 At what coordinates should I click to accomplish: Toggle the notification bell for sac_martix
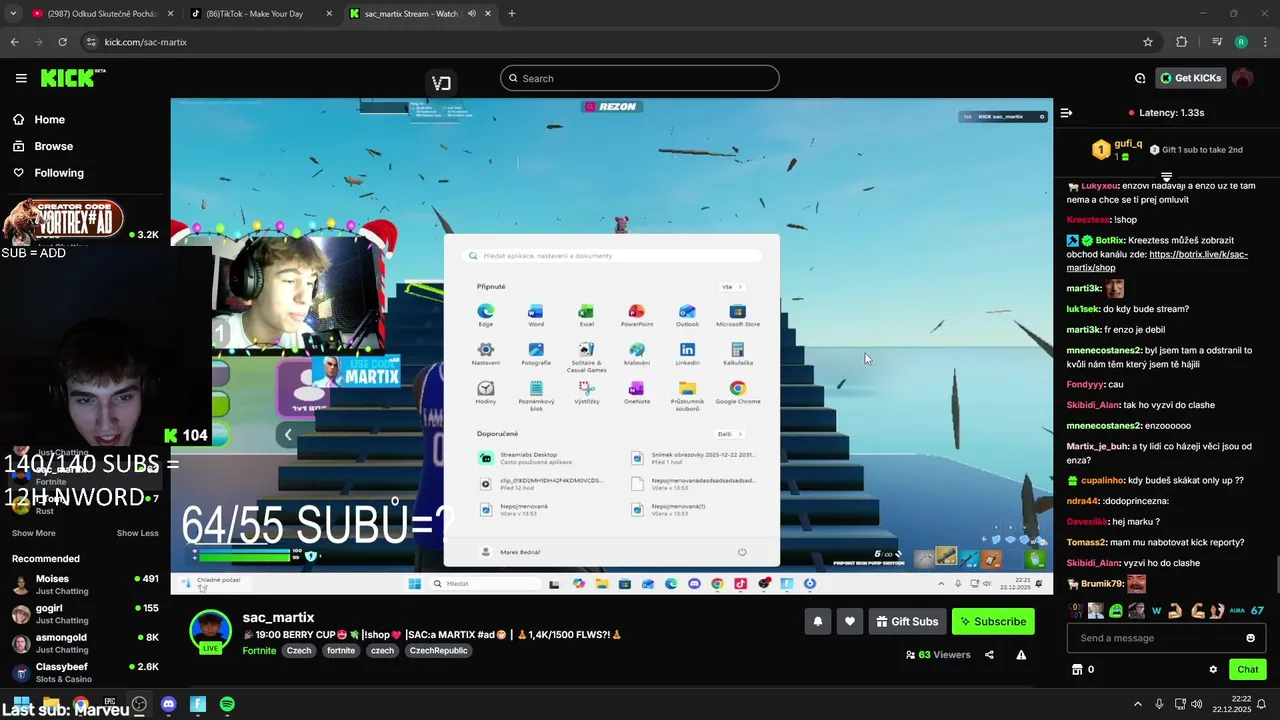(817, 621)
